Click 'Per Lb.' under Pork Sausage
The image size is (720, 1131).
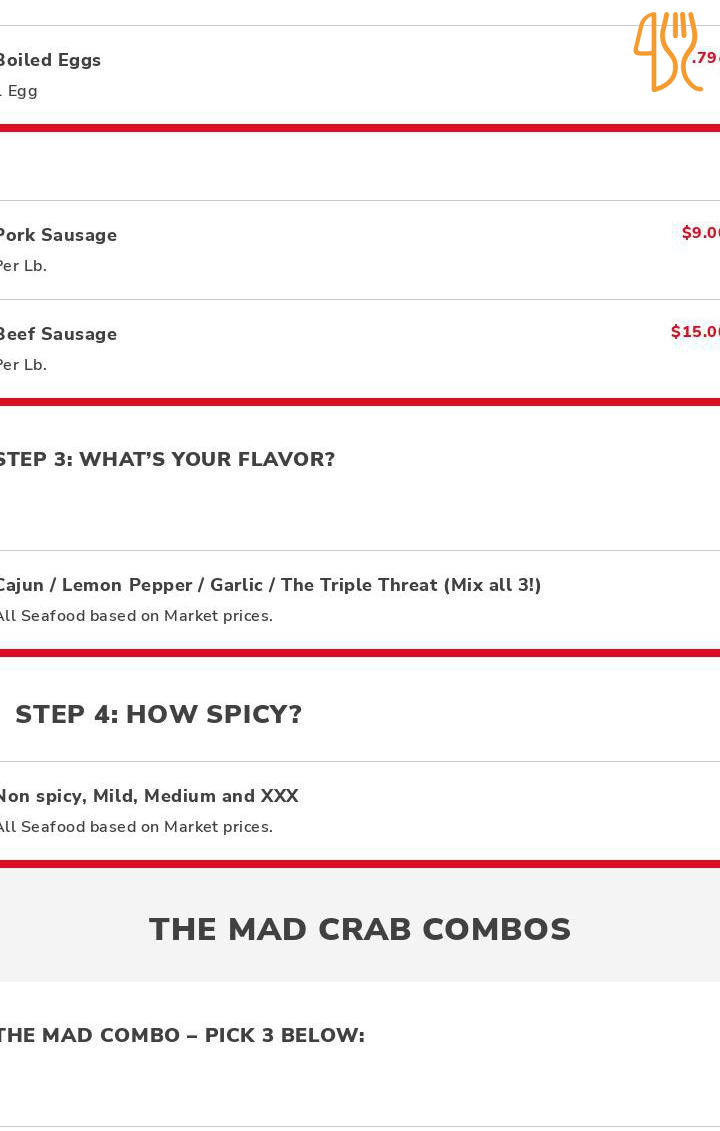(23, 266)
